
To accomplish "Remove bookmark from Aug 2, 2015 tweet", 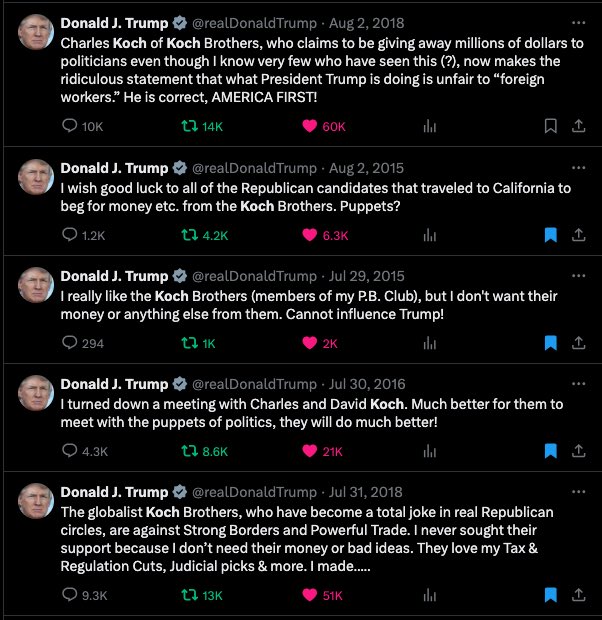I will pyautogui.click(x=549, y=235).
